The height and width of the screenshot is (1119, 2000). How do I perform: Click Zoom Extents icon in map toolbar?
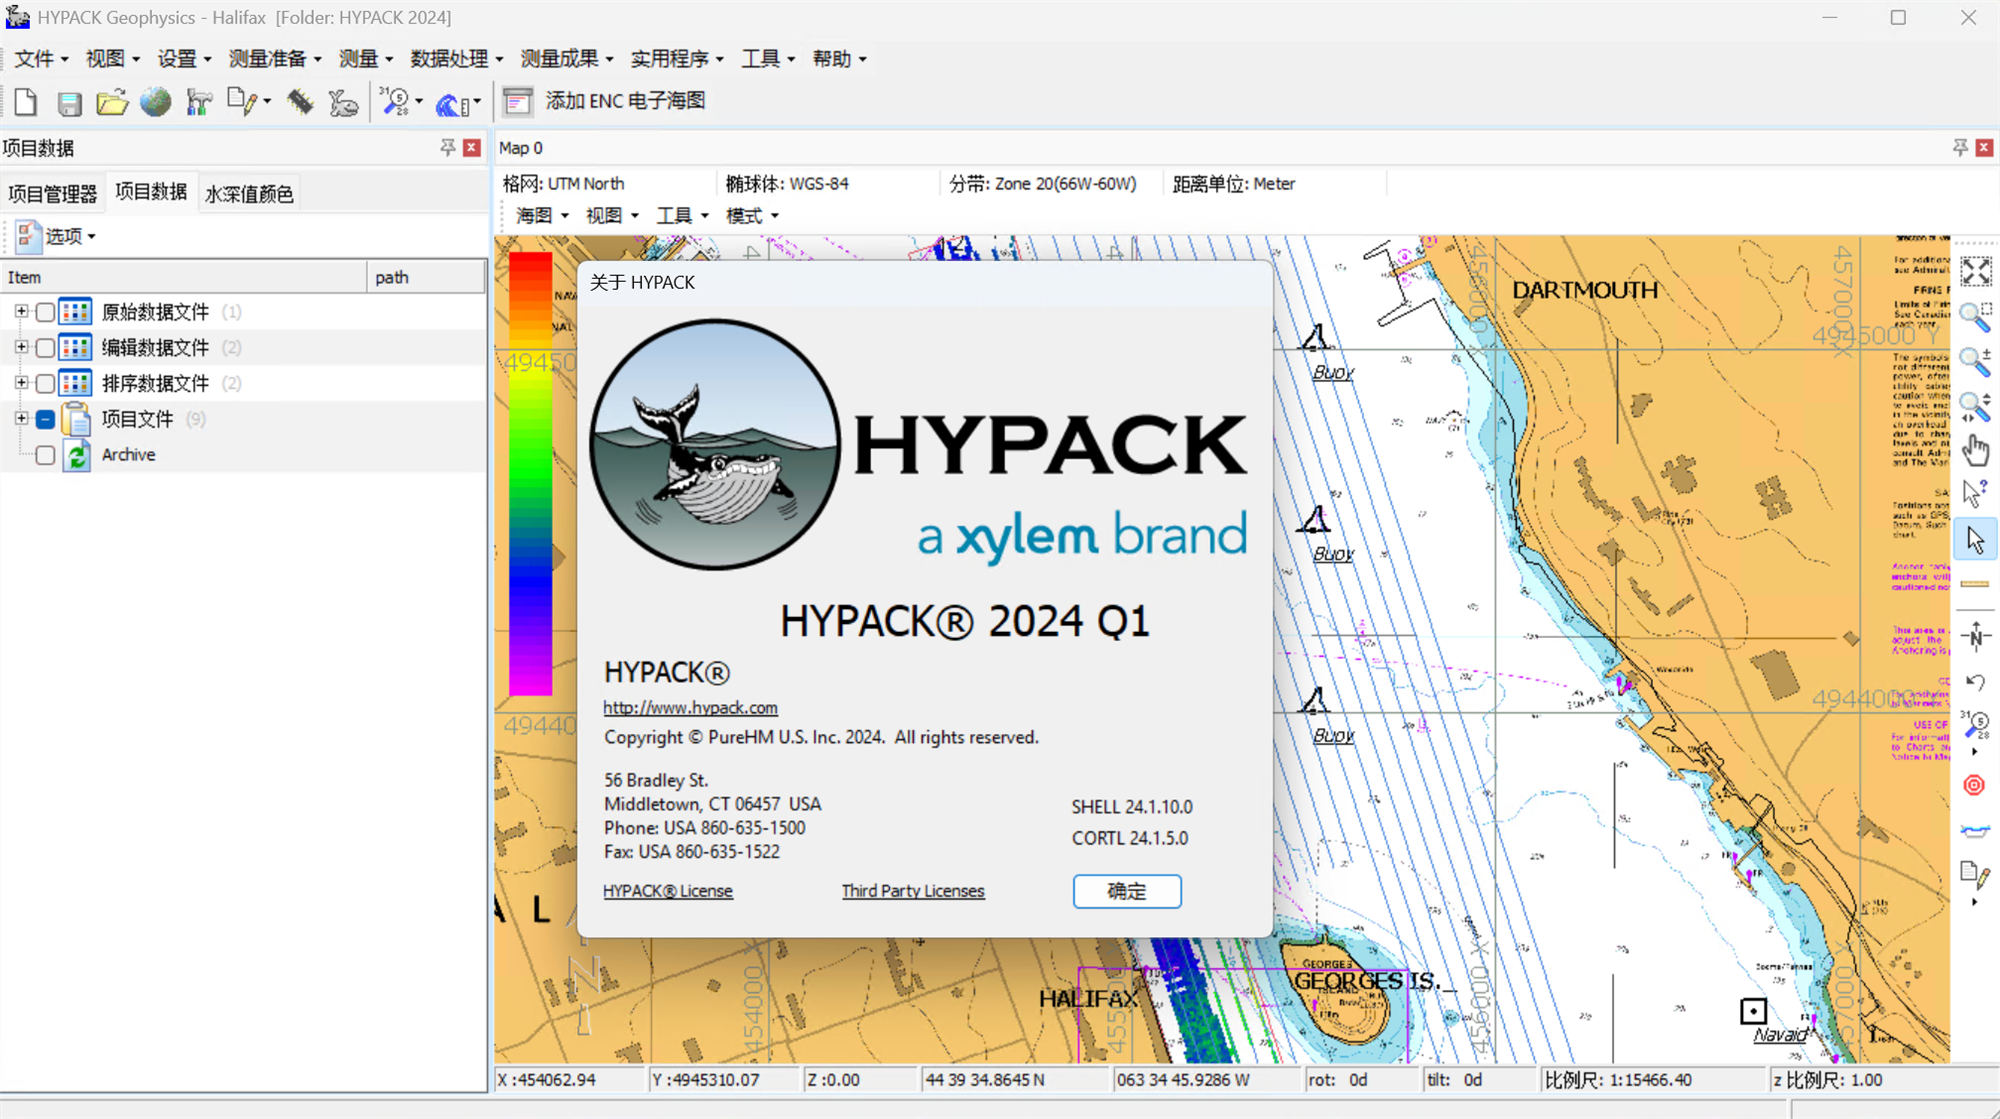pyautogui.click(x=1975, y=272)
